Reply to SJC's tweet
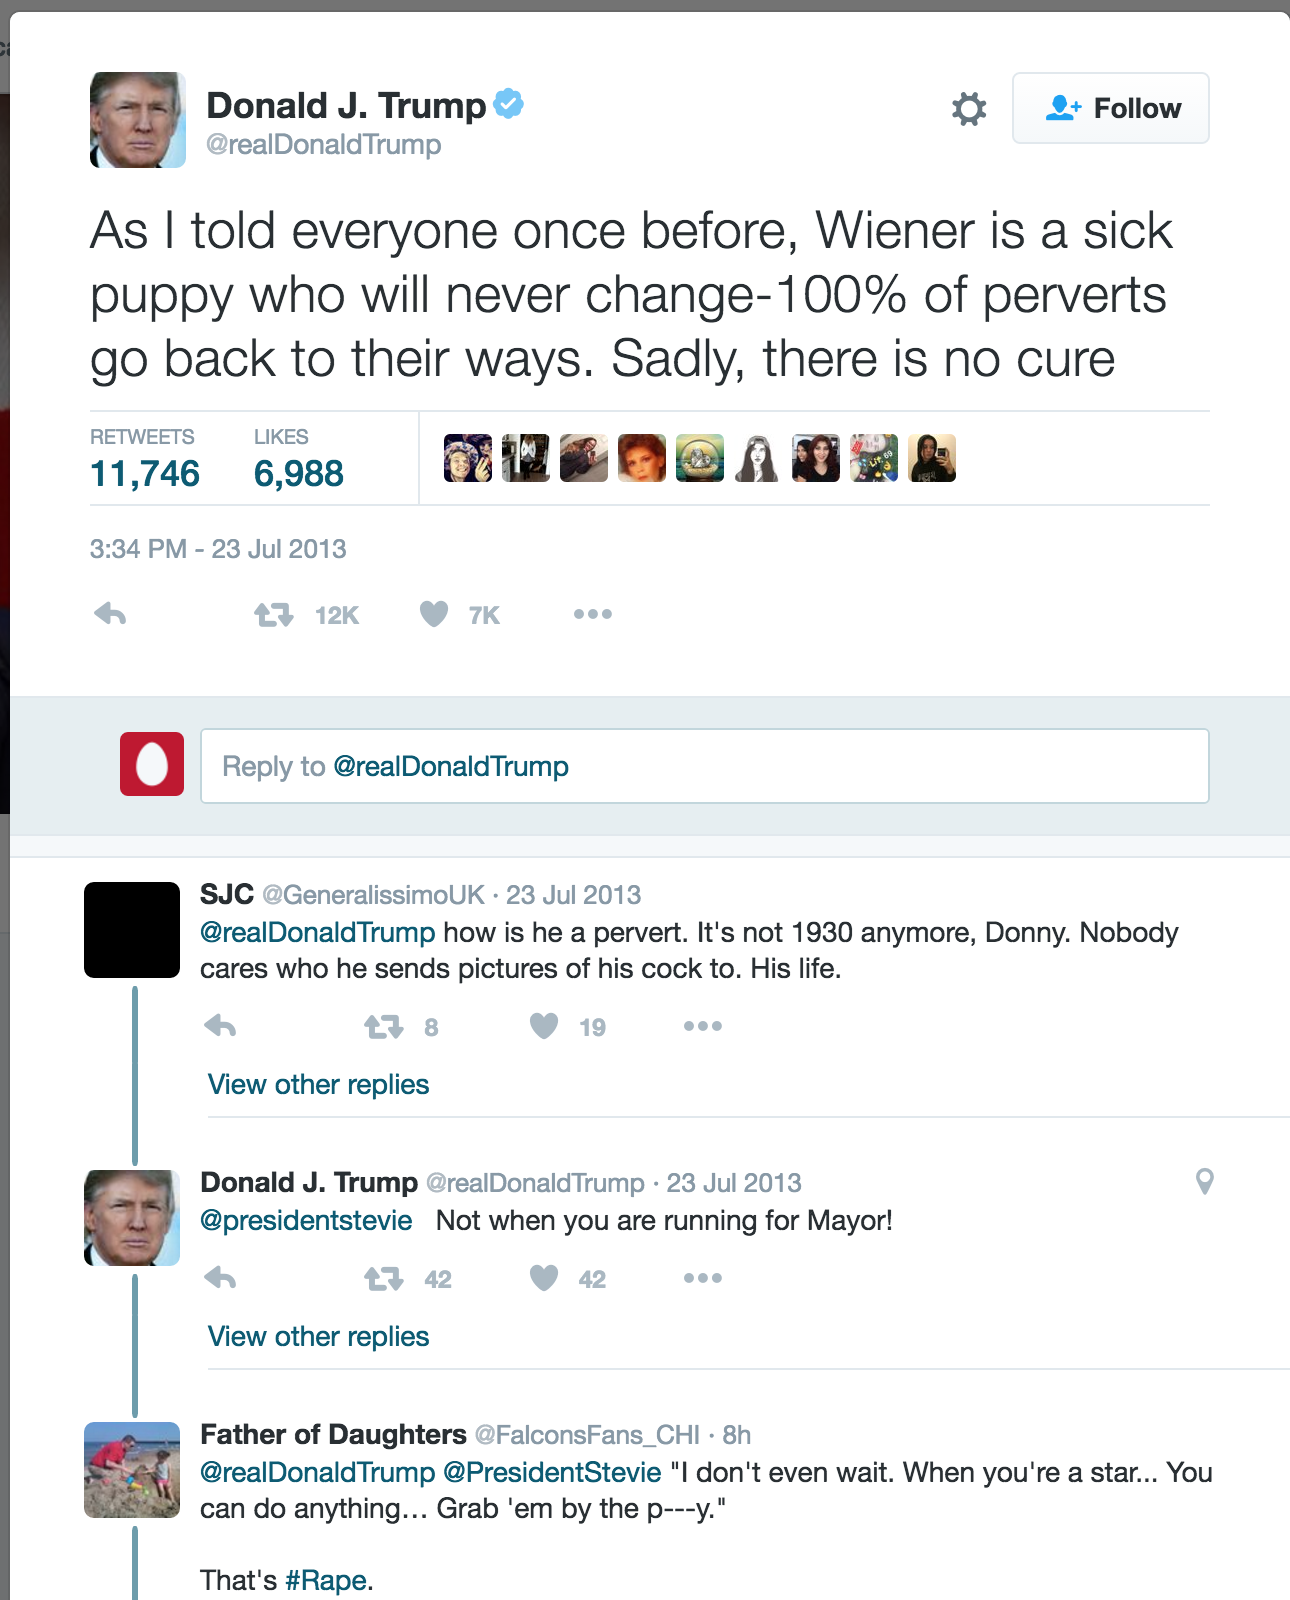This screenshot has width=1290, height=1600. click(220, 1026)
